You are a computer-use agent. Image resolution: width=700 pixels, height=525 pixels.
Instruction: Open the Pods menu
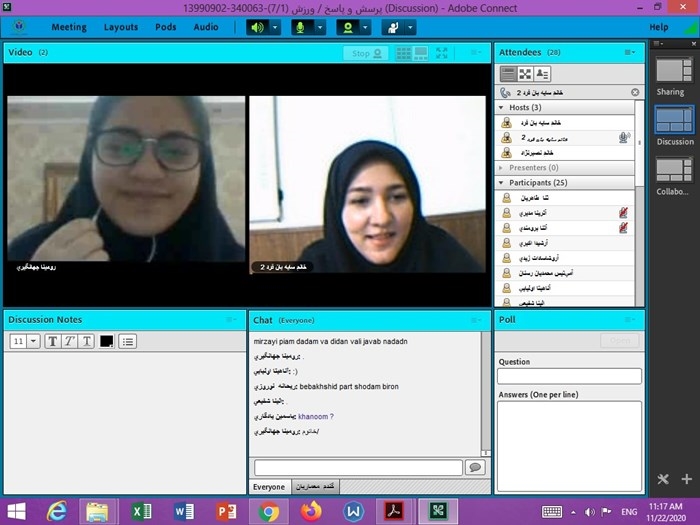point(165,27)
